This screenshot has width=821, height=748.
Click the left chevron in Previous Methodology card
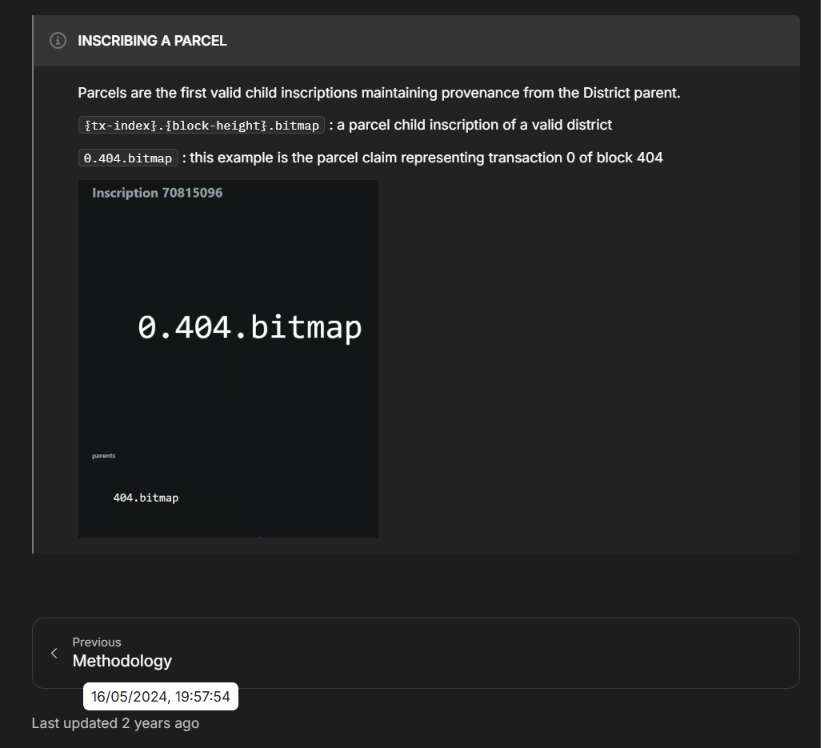[54, 653]
